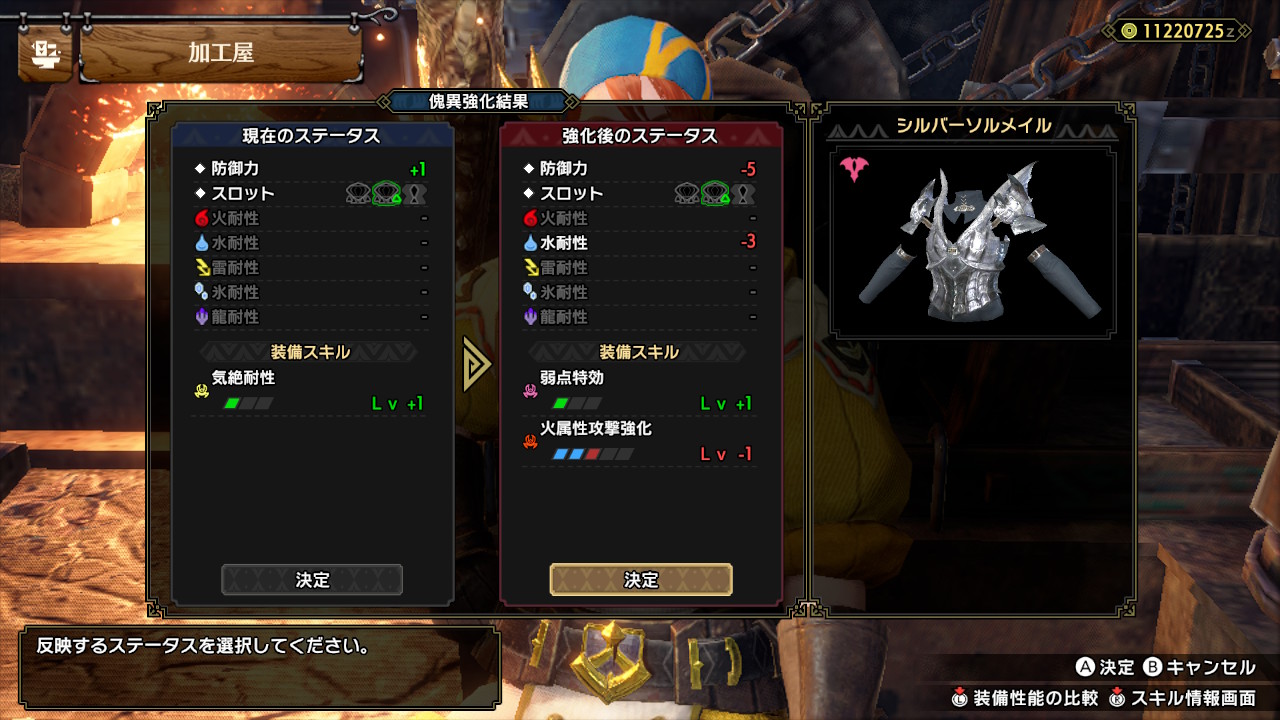Click the 火属性攻撃強化 skill level bar

click(x=593, y=454)
